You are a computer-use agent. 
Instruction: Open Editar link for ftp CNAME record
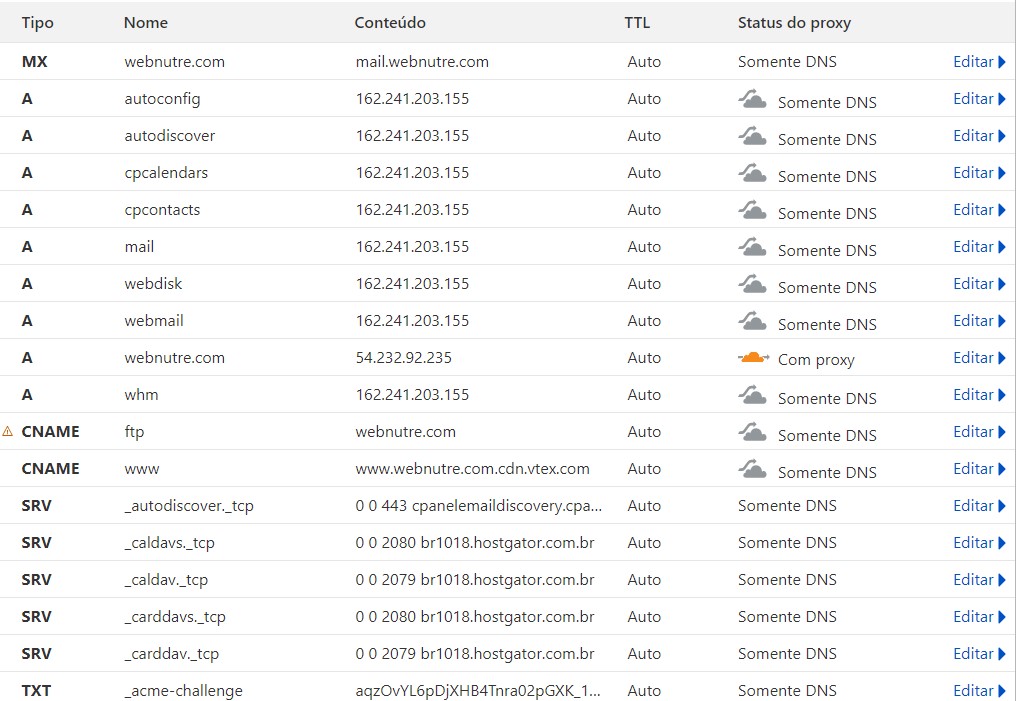coord(978,432)
